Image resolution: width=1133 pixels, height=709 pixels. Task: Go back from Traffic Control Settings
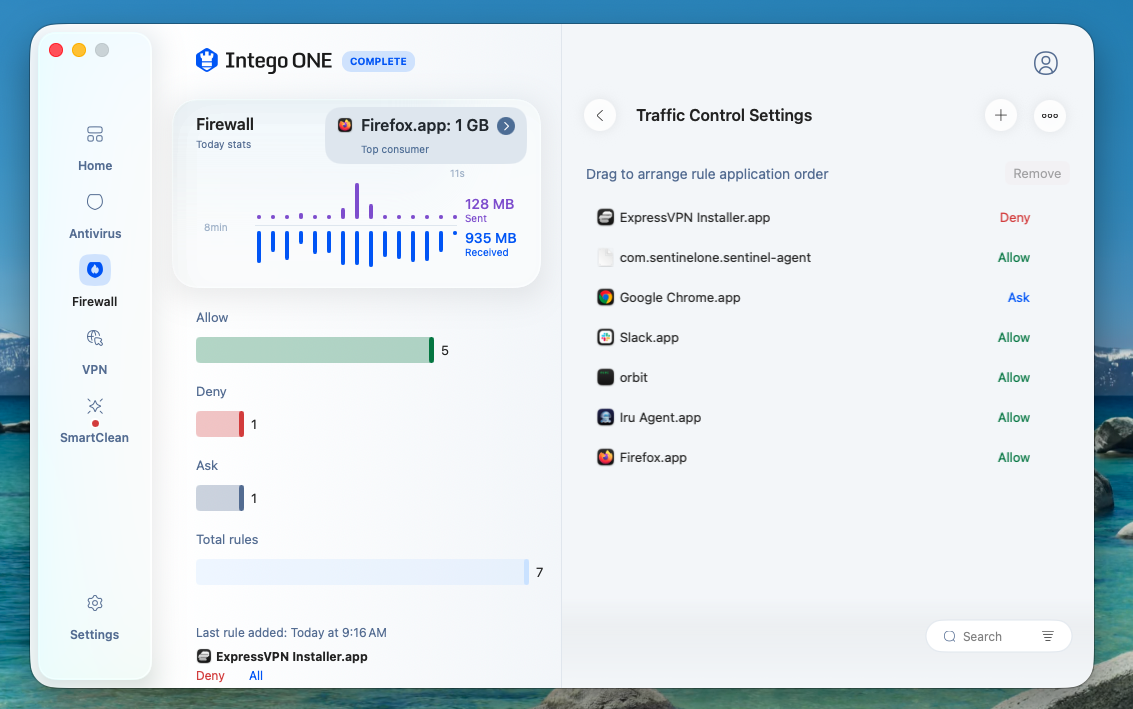click(x=600, y=116)
